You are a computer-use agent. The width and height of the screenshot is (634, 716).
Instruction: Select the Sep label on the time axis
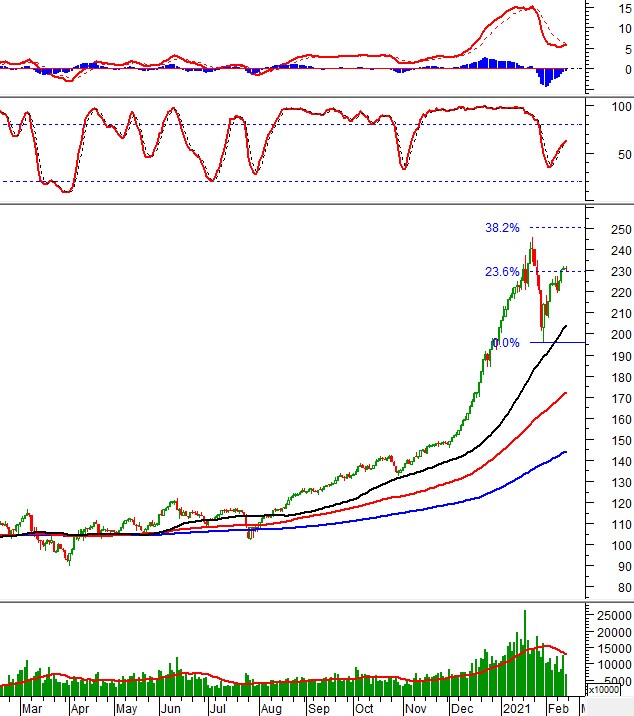click(318, 709)
